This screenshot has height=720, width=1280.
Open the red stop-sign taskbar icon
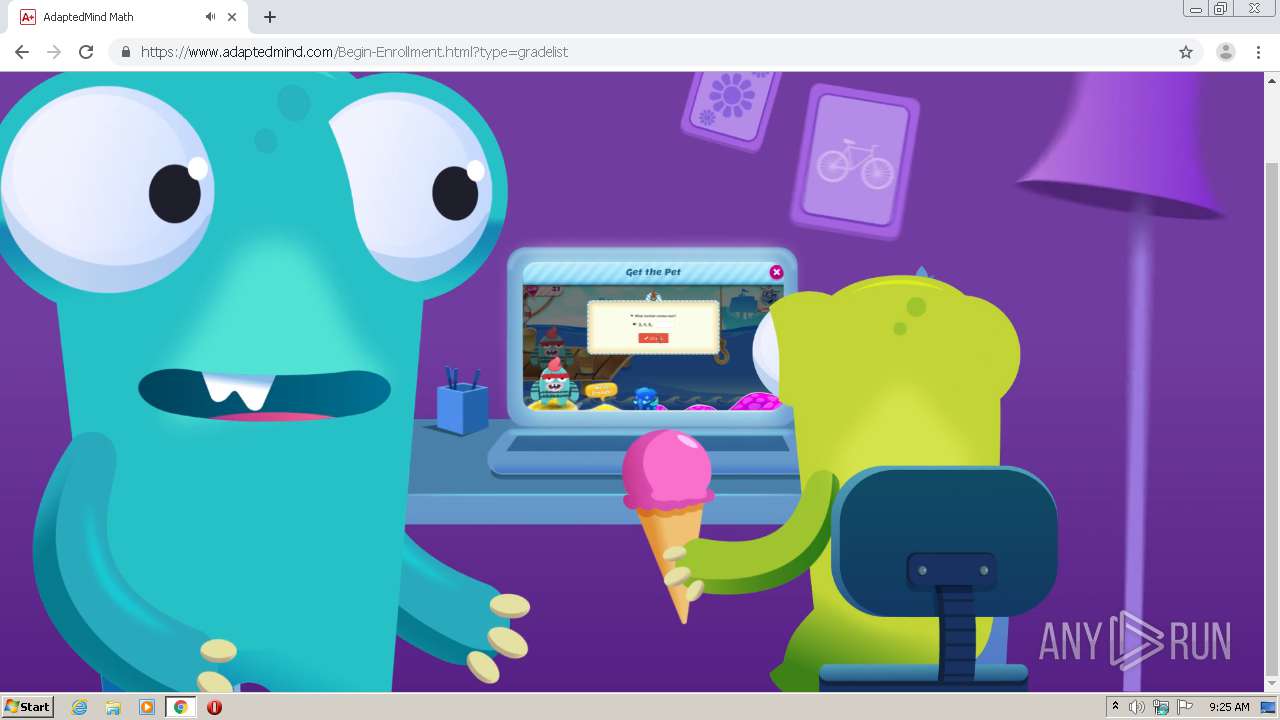pyautogui.click(x=214, y=707)
